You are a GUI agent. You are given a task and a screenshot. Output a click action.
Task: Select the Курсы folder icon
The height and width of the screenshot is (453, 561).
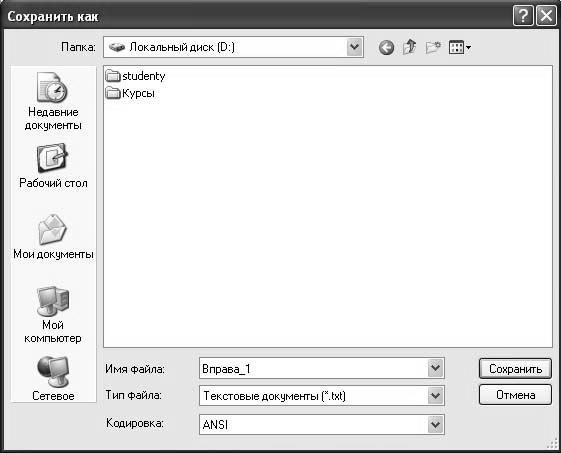113,93
